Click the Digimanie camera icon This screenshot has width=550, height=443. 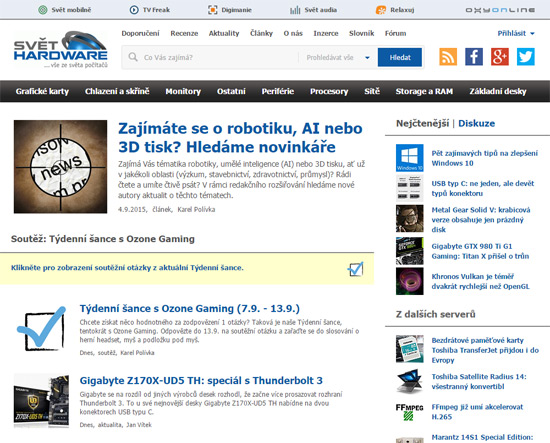pos(213,10)
